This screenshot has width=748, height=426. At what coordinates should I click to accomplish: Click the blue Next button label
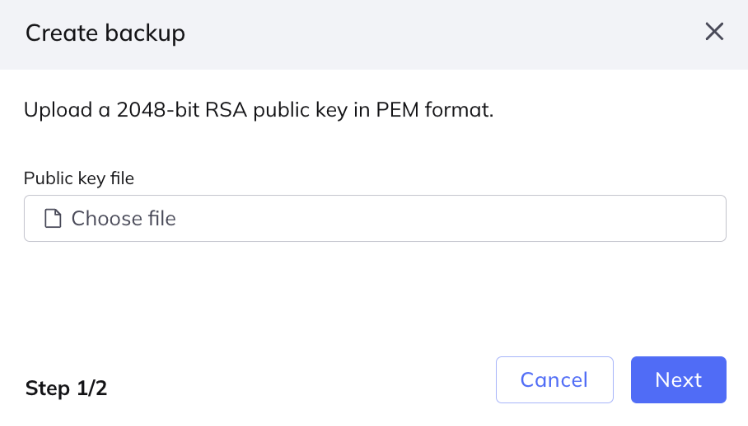(x=678, y=380)
